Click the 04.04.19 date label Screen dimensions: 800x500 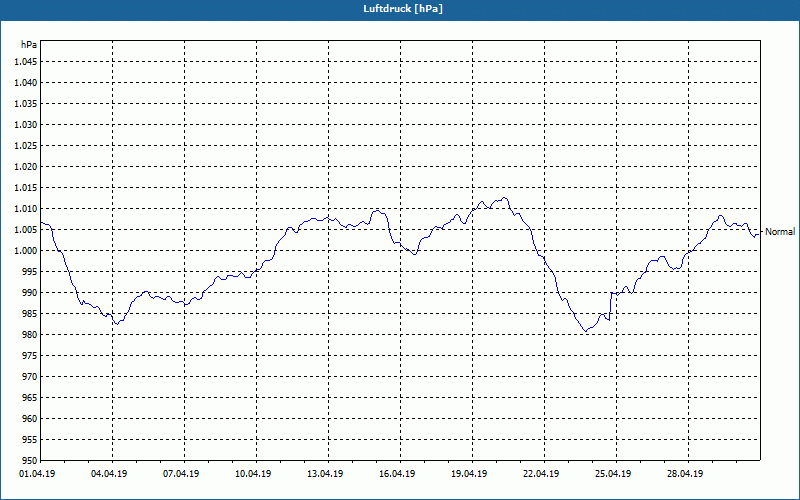[109, 473]
